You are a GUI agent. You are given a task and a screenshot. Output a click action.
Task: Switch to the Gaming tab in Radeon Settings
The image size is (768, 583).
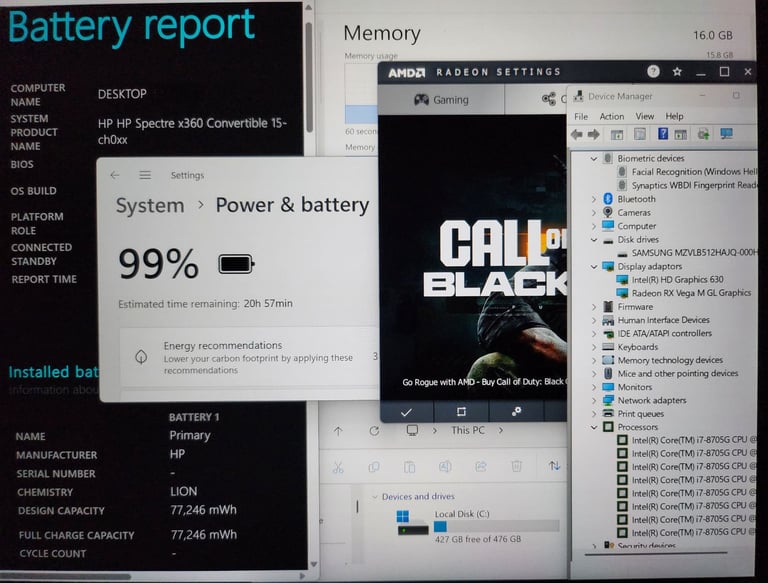click(x=441, y=100)
